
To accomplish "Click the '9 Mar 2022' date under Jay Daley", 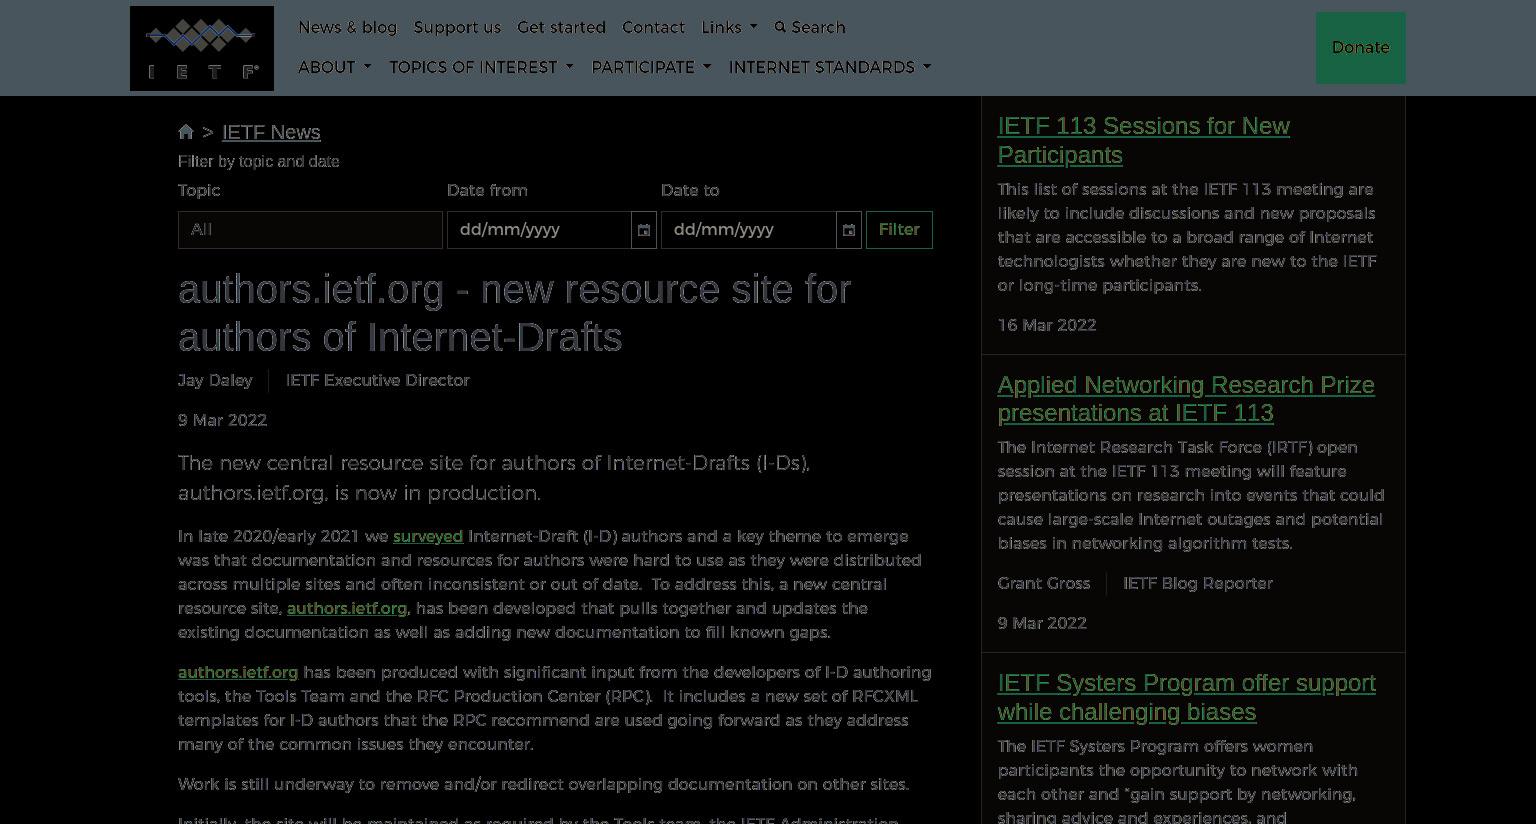I will pos(222,420).
